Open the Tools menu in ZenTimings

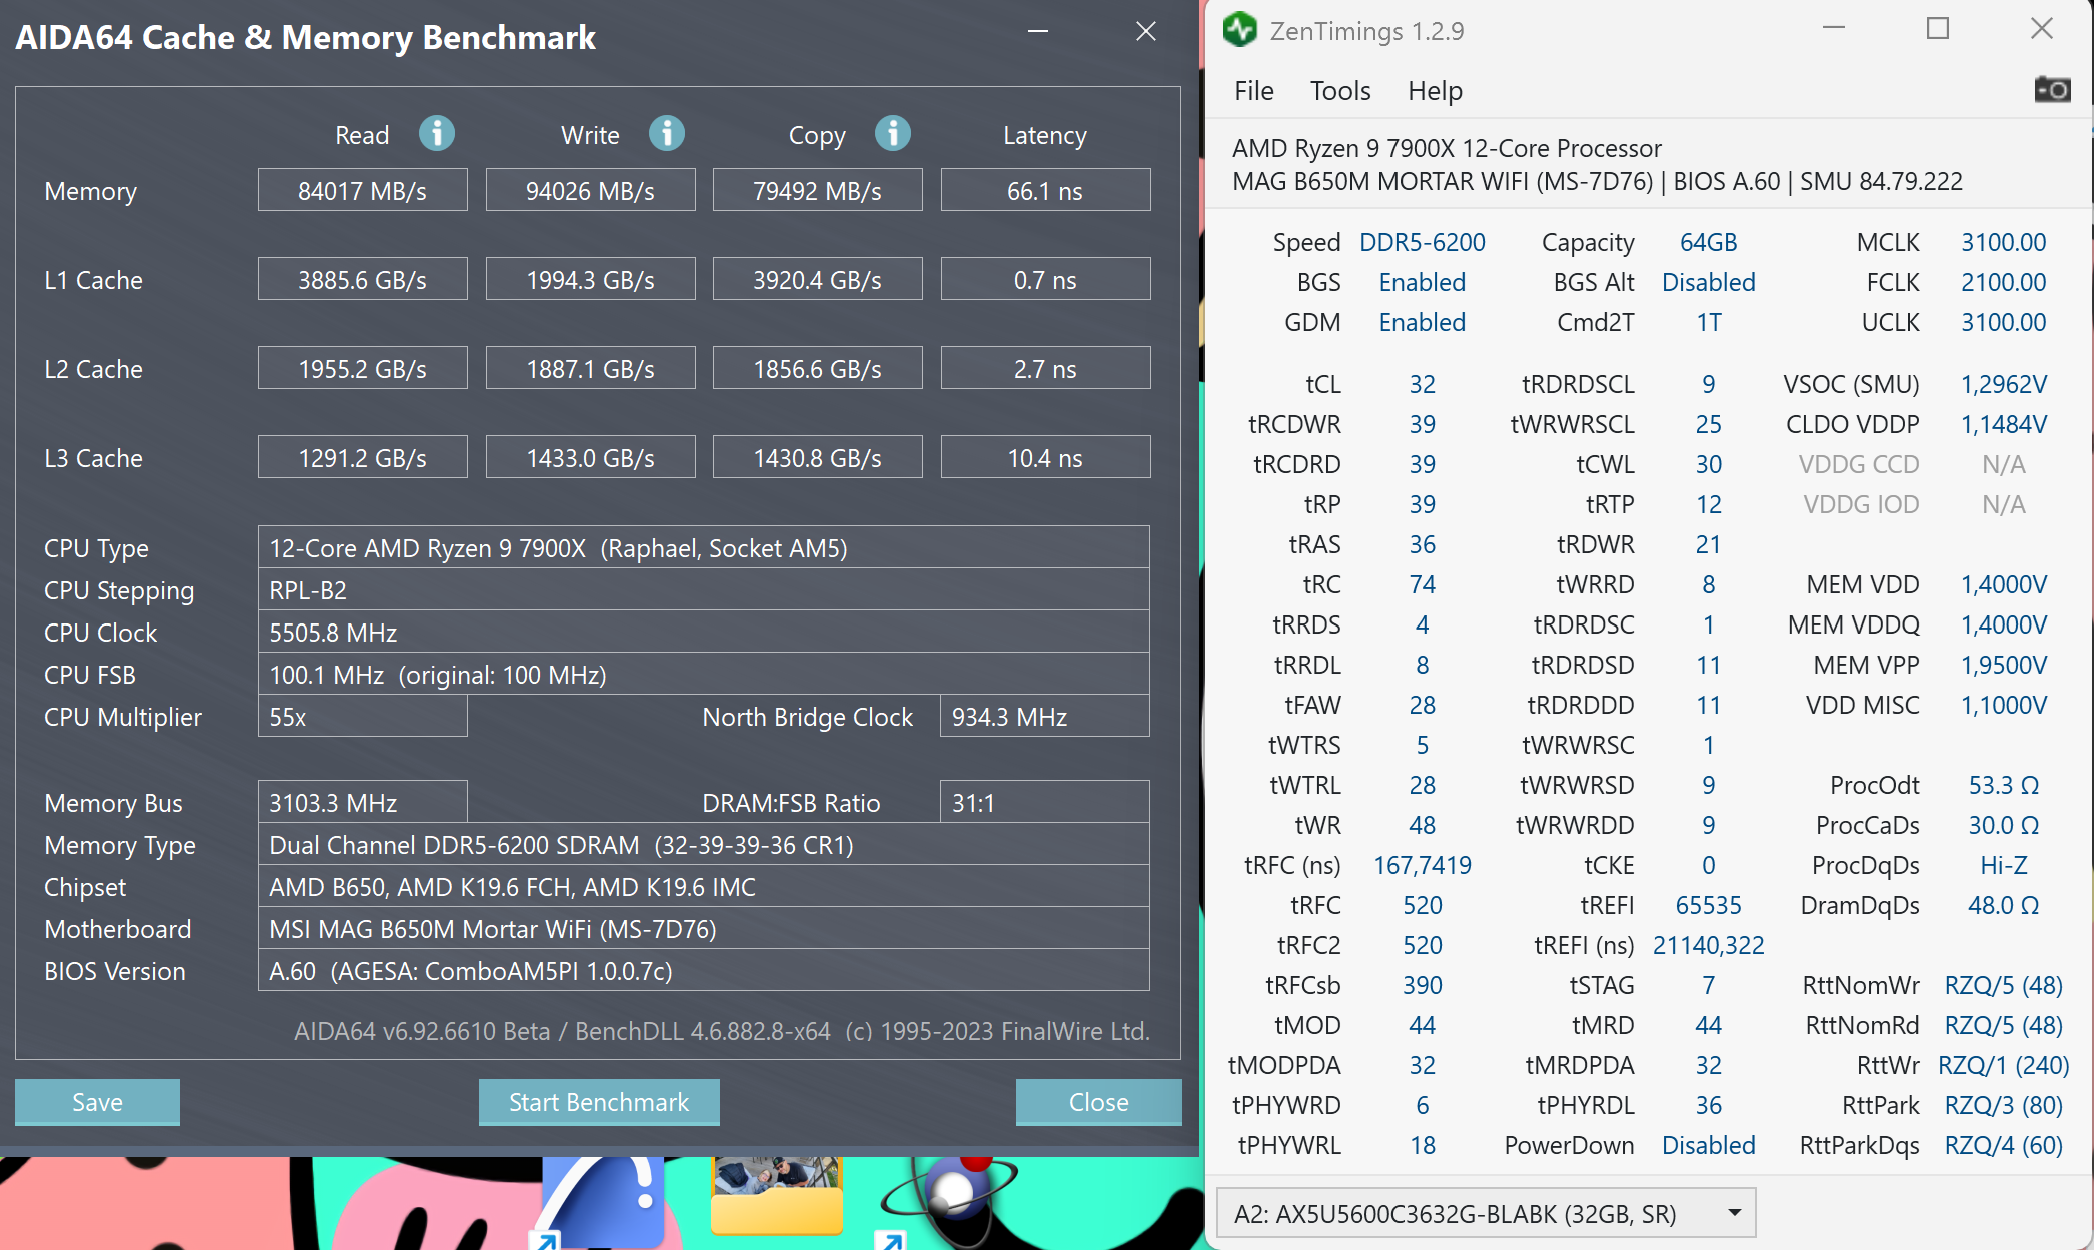(1339, 91)
